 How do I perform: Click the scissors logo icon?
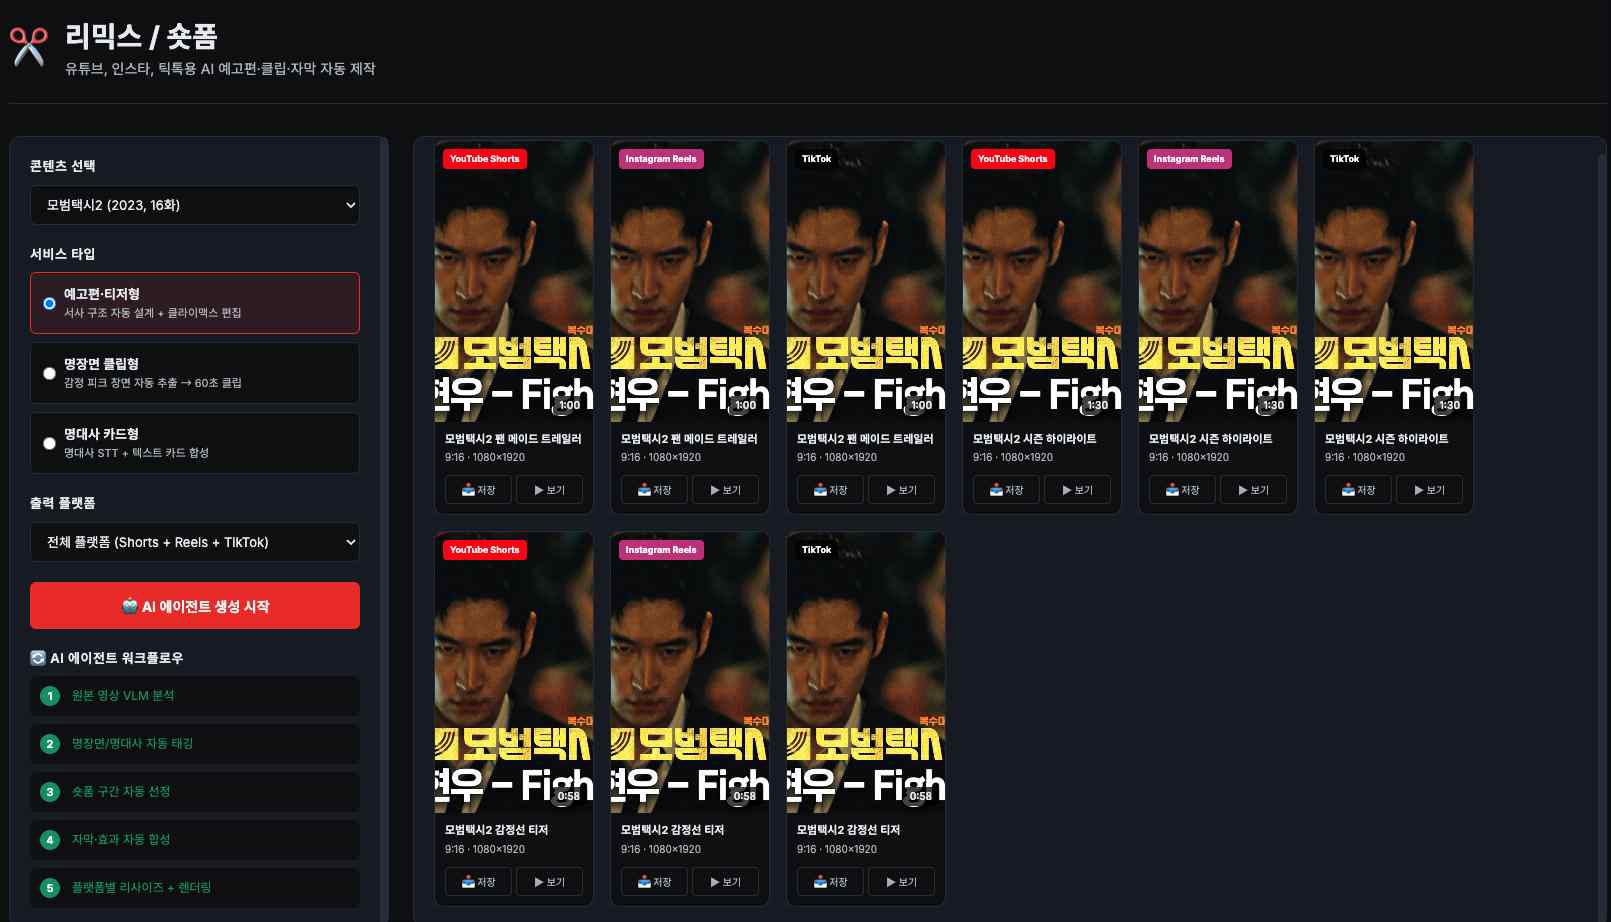pos(29,46)
